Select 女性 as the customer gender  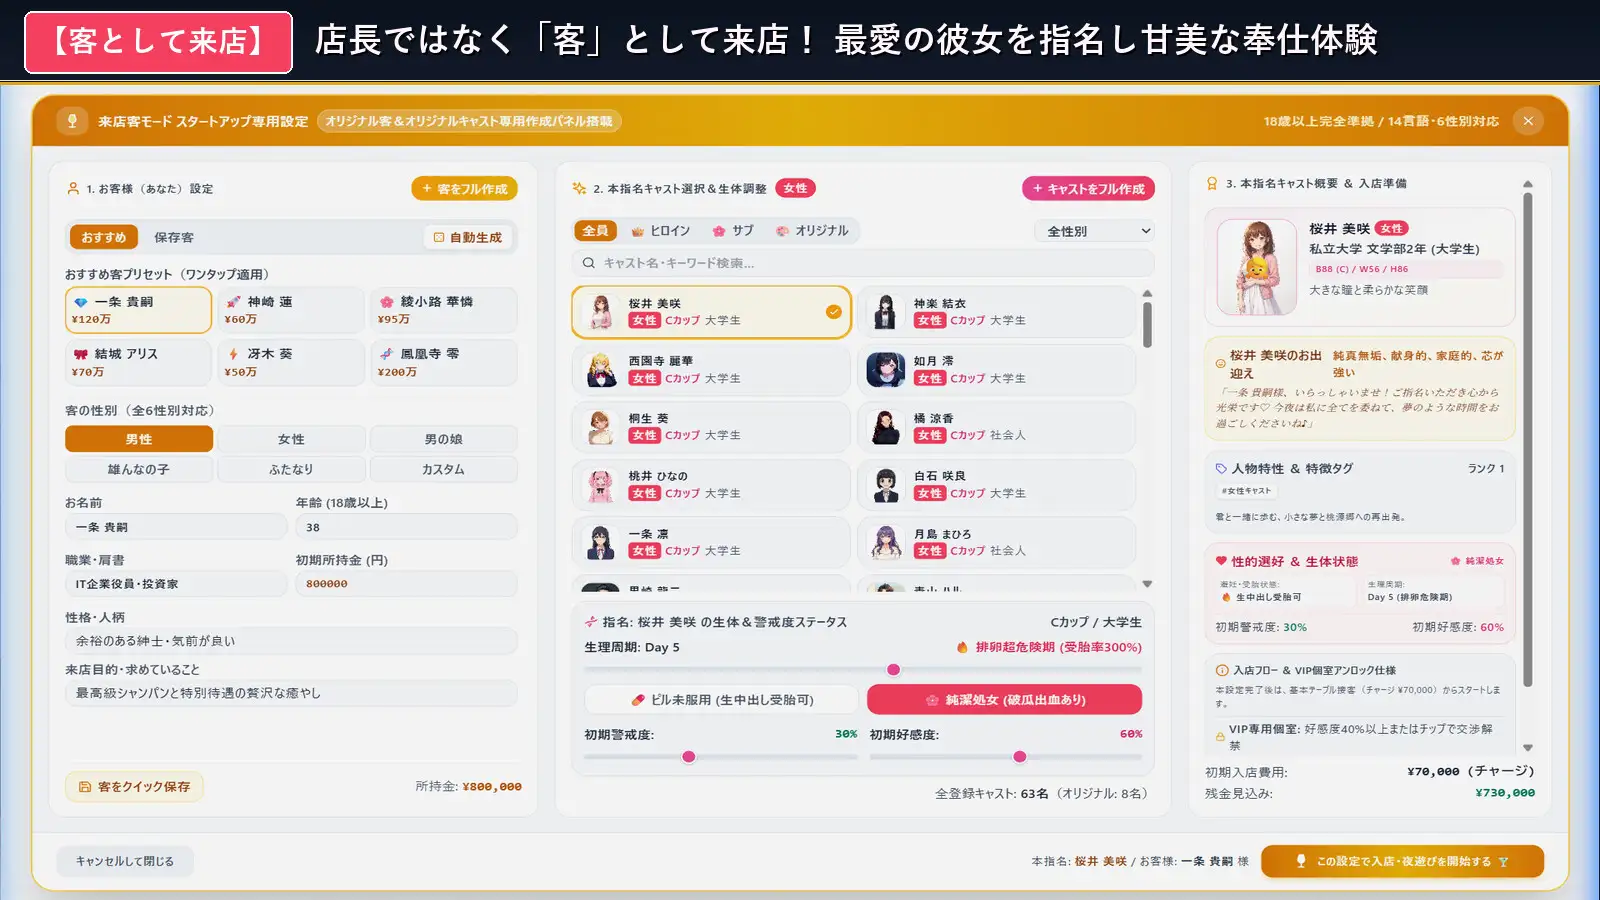tap(291, 439)
